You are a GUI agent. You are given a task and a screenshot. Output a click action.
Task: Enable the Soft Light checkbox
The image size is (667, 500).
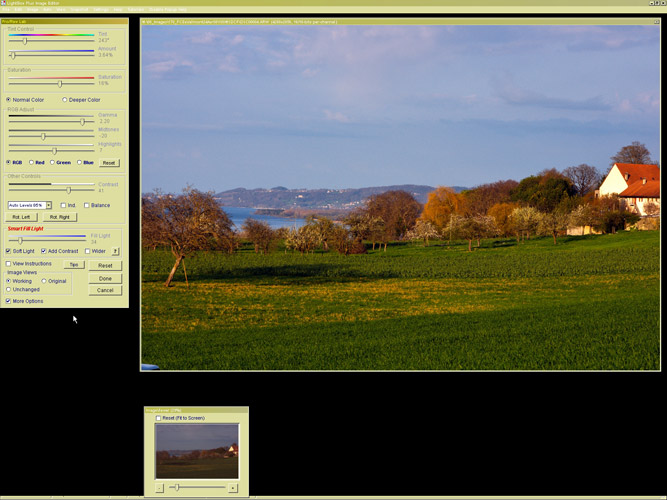[9, 251]
